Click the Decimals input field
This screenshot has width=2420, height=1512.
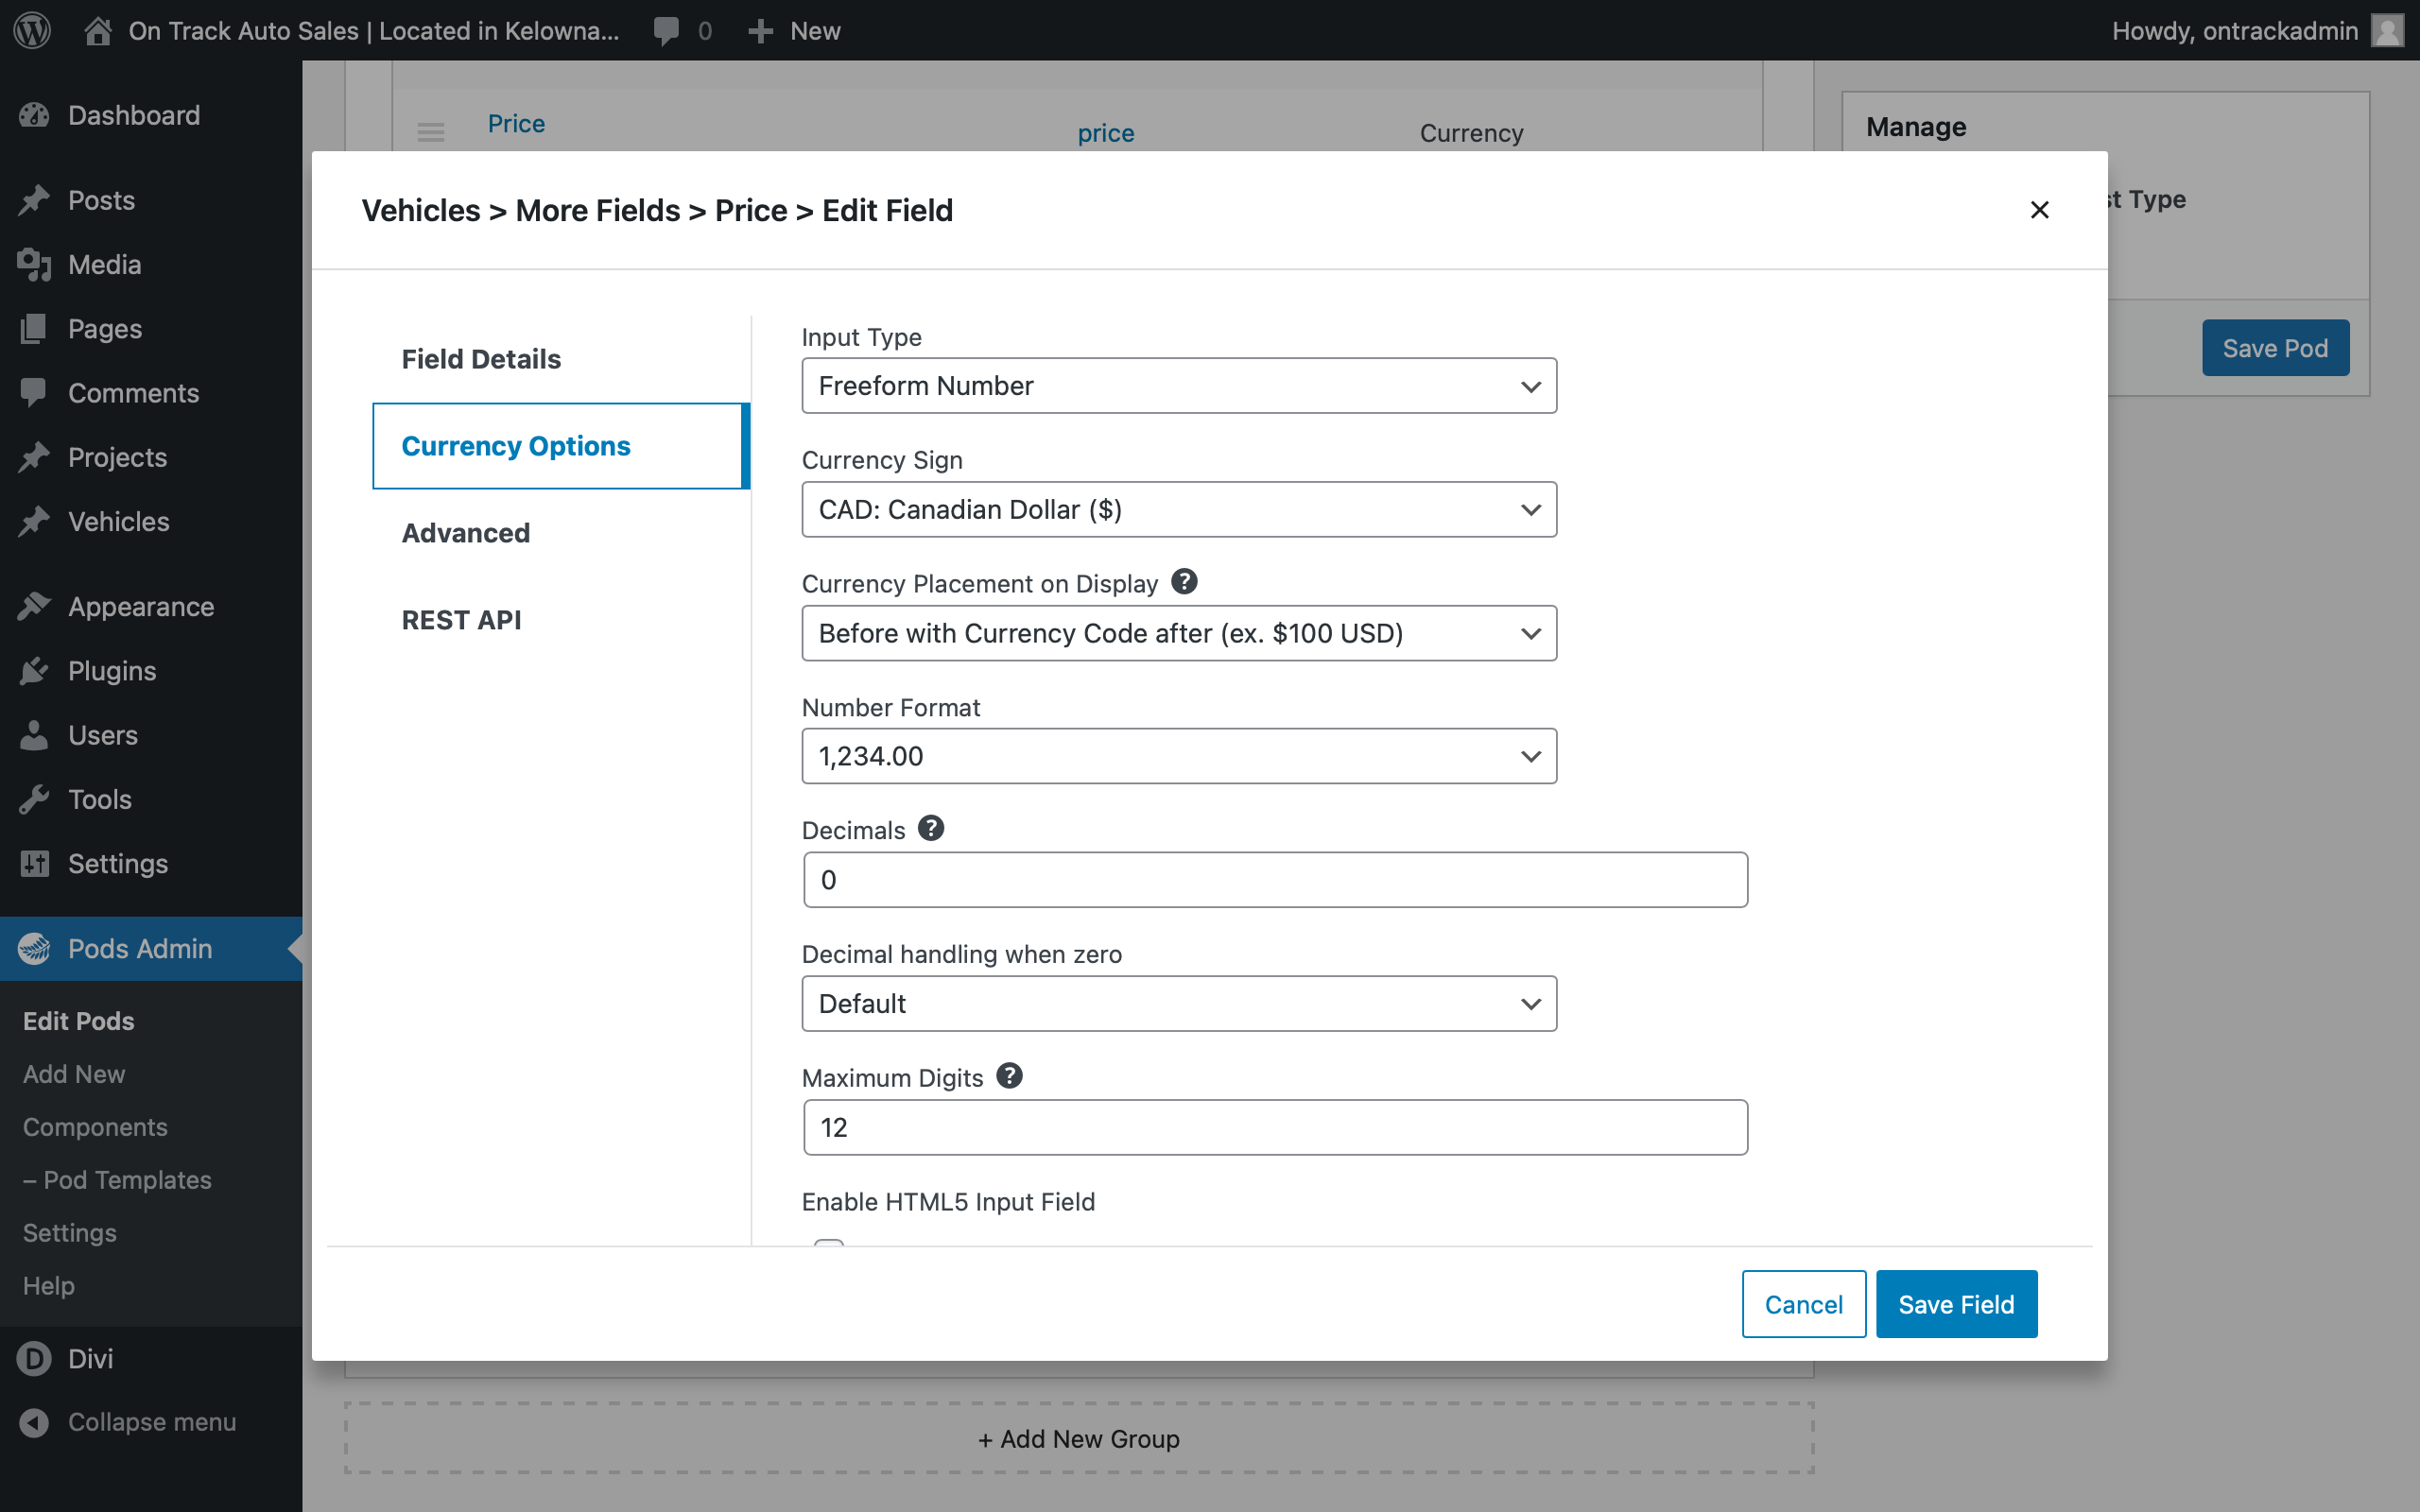click(x=1275, y=880)
